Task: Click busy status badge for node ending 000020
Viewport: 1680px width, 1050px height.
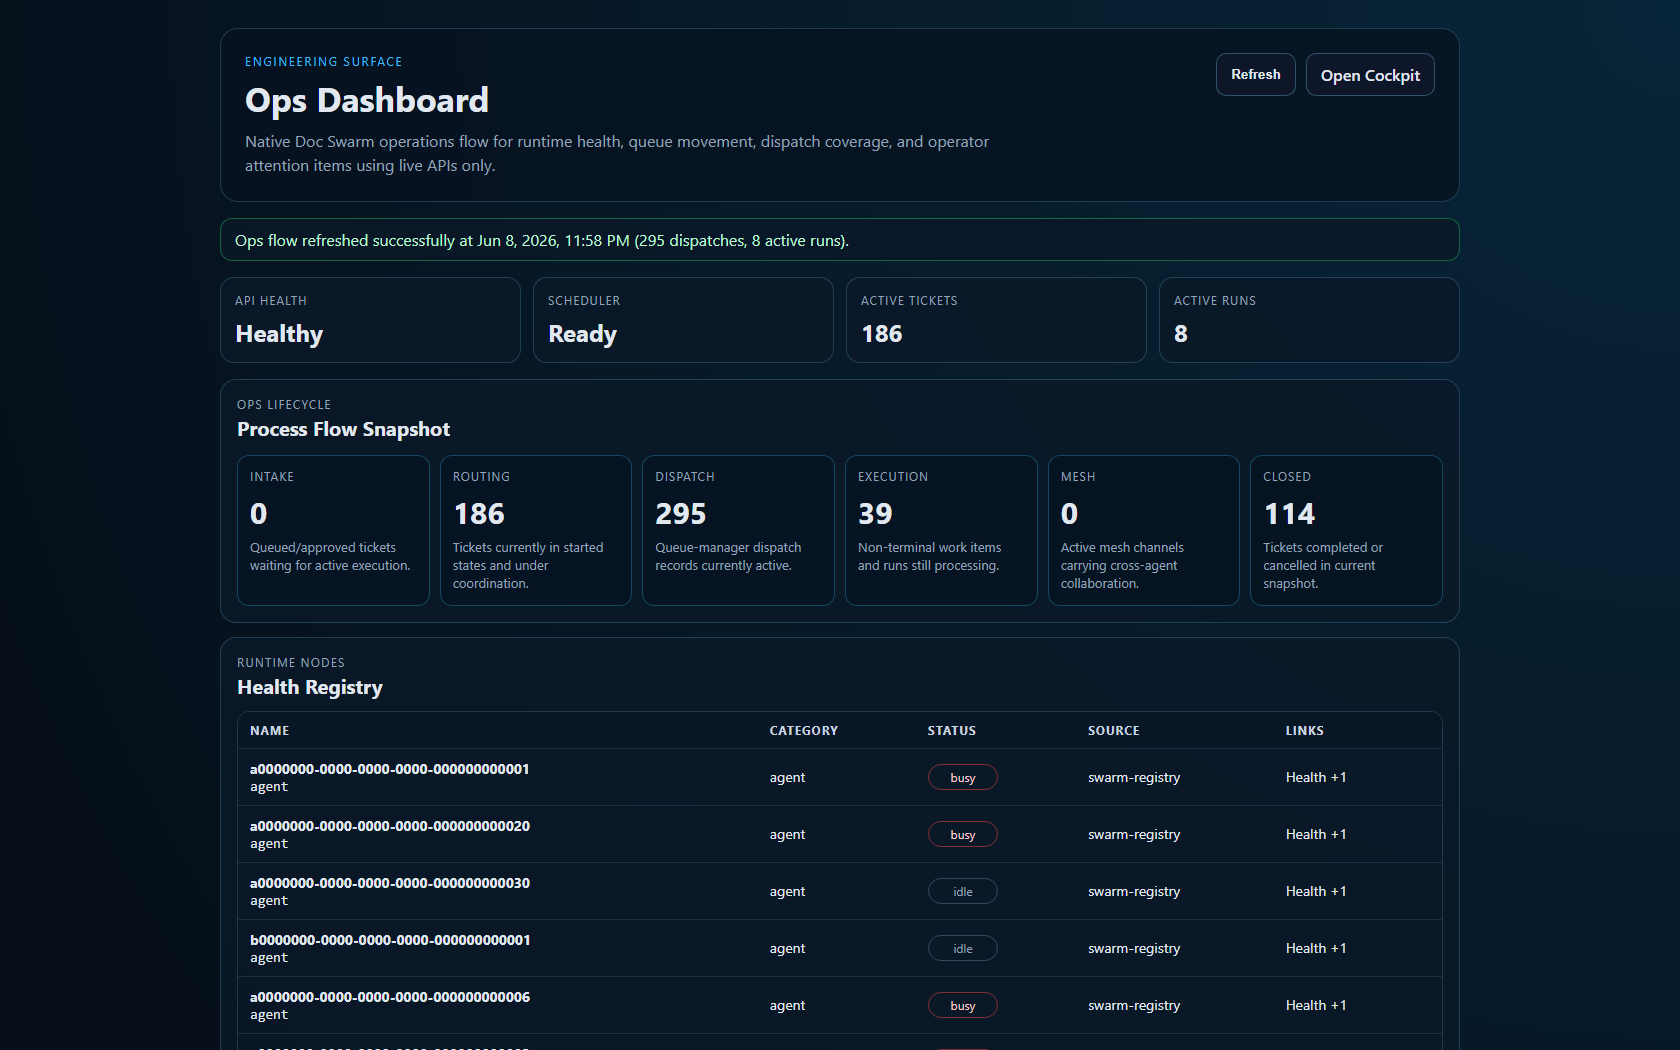Action: 963,835
